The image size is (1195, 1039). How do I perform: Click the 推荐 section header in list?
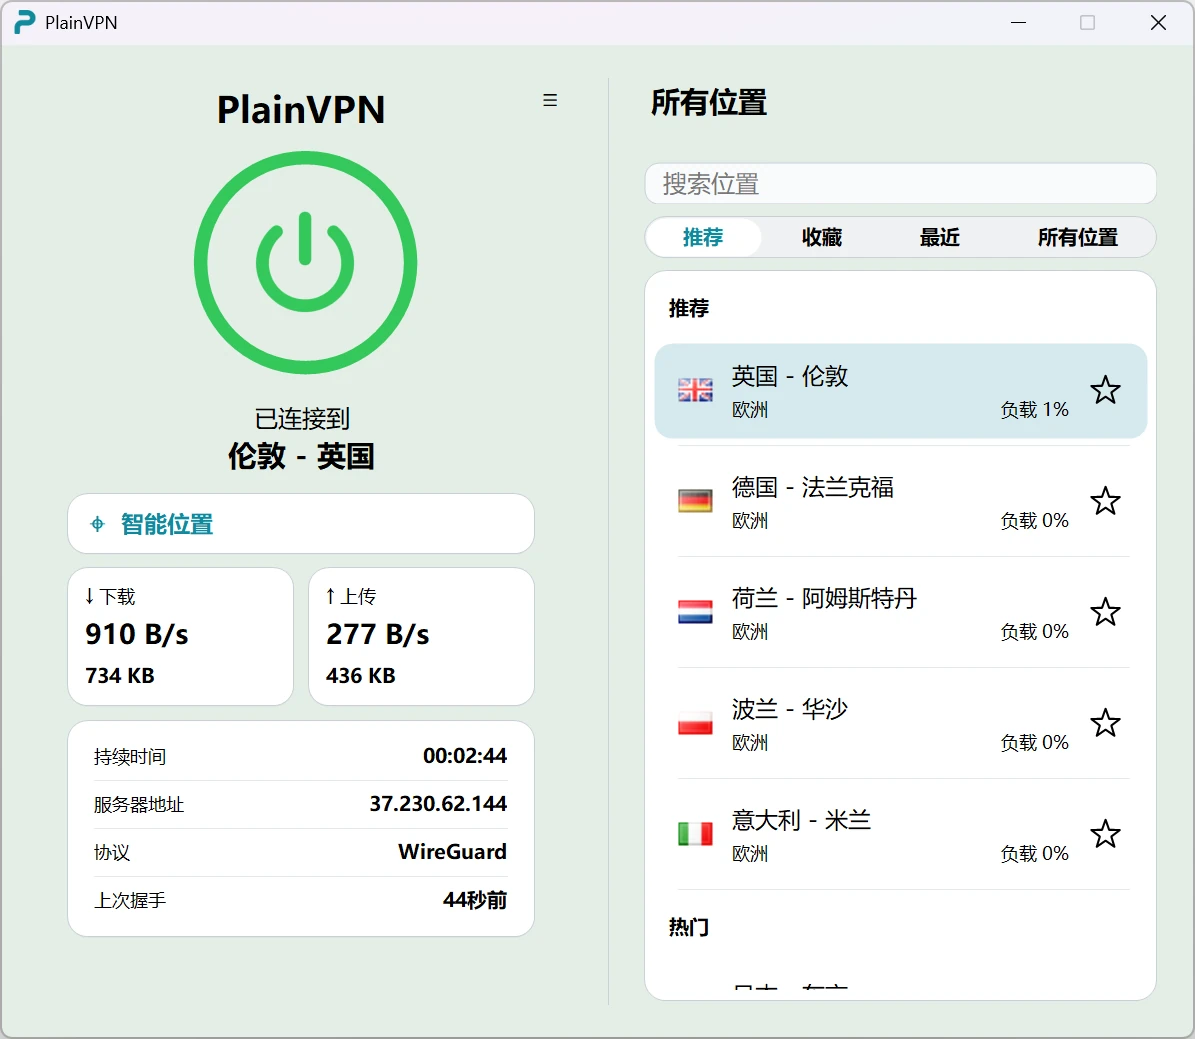pyautogui.click(x=689, y=308)
